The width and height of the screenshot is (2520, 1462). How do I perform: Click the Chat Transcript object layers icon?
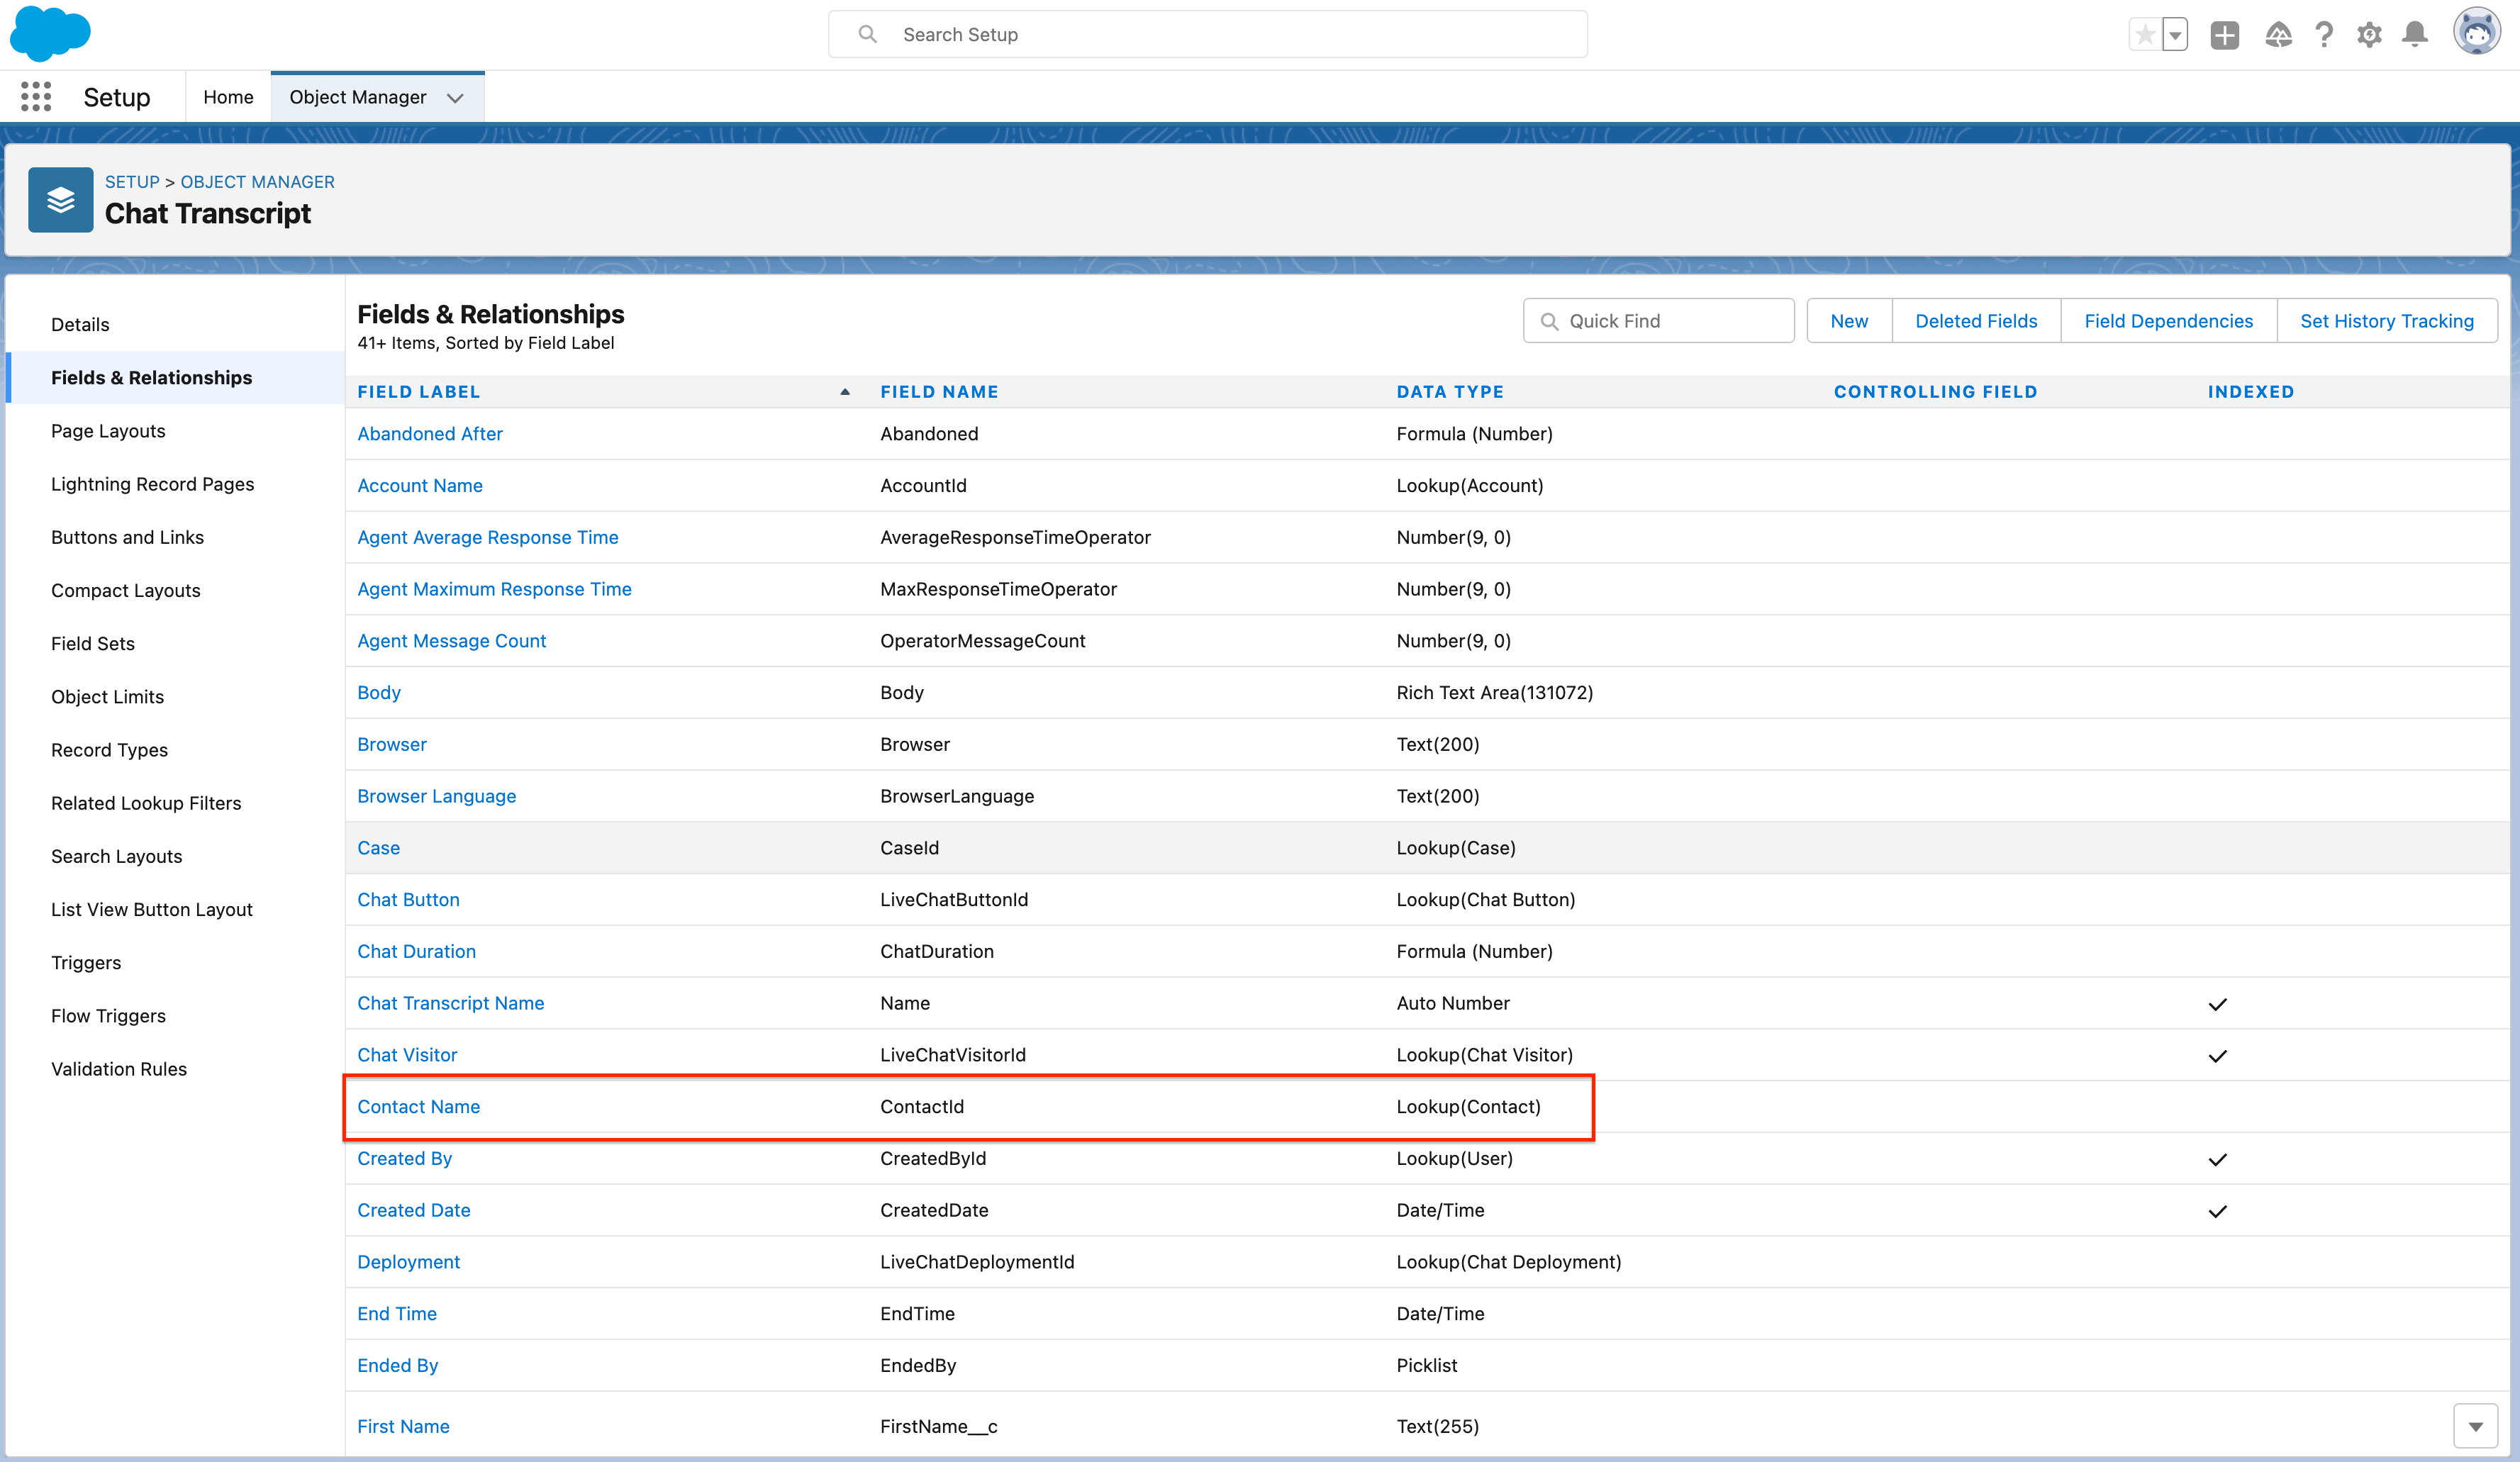click(x=60, y=200)
